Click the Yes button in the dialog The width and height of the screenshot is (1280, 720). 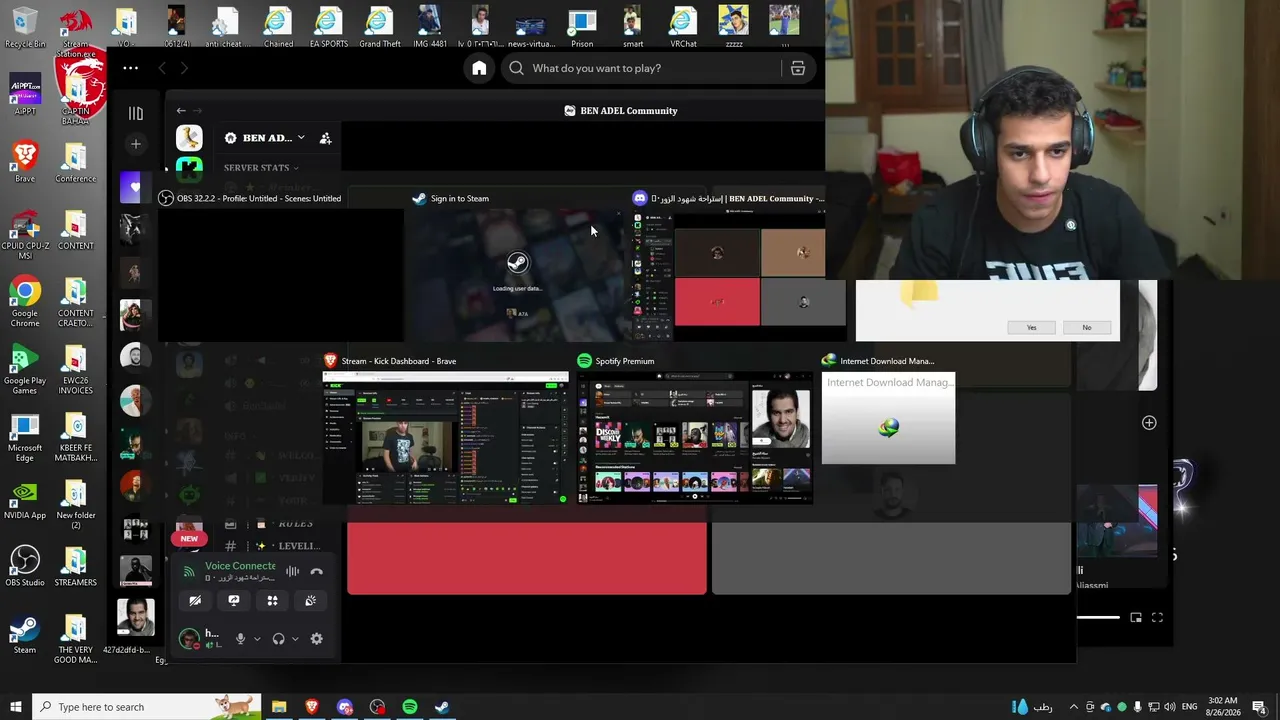[x=1032, y=327]
